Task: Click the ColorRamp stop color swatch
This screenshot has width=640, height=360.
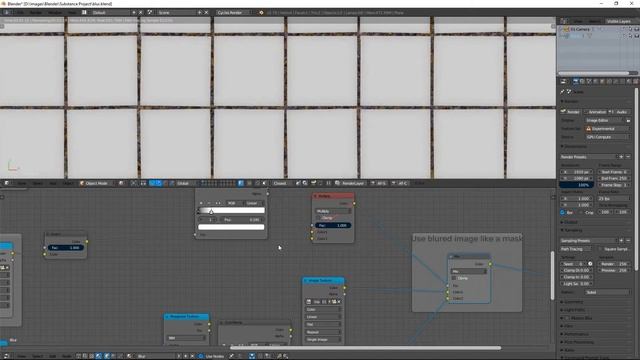Action: pyautogui.click(x=231, y=227)
